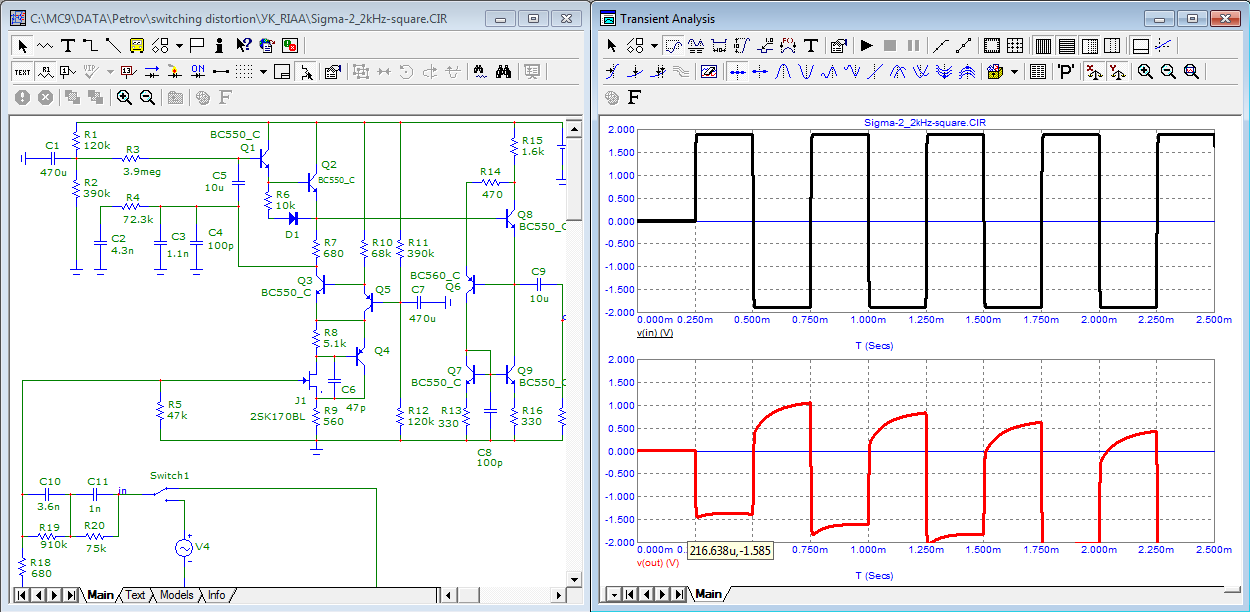1250x612 pixels.
Task: Click the schematic vertical scrollbar down arrow
Action: (x=574, y=579)
